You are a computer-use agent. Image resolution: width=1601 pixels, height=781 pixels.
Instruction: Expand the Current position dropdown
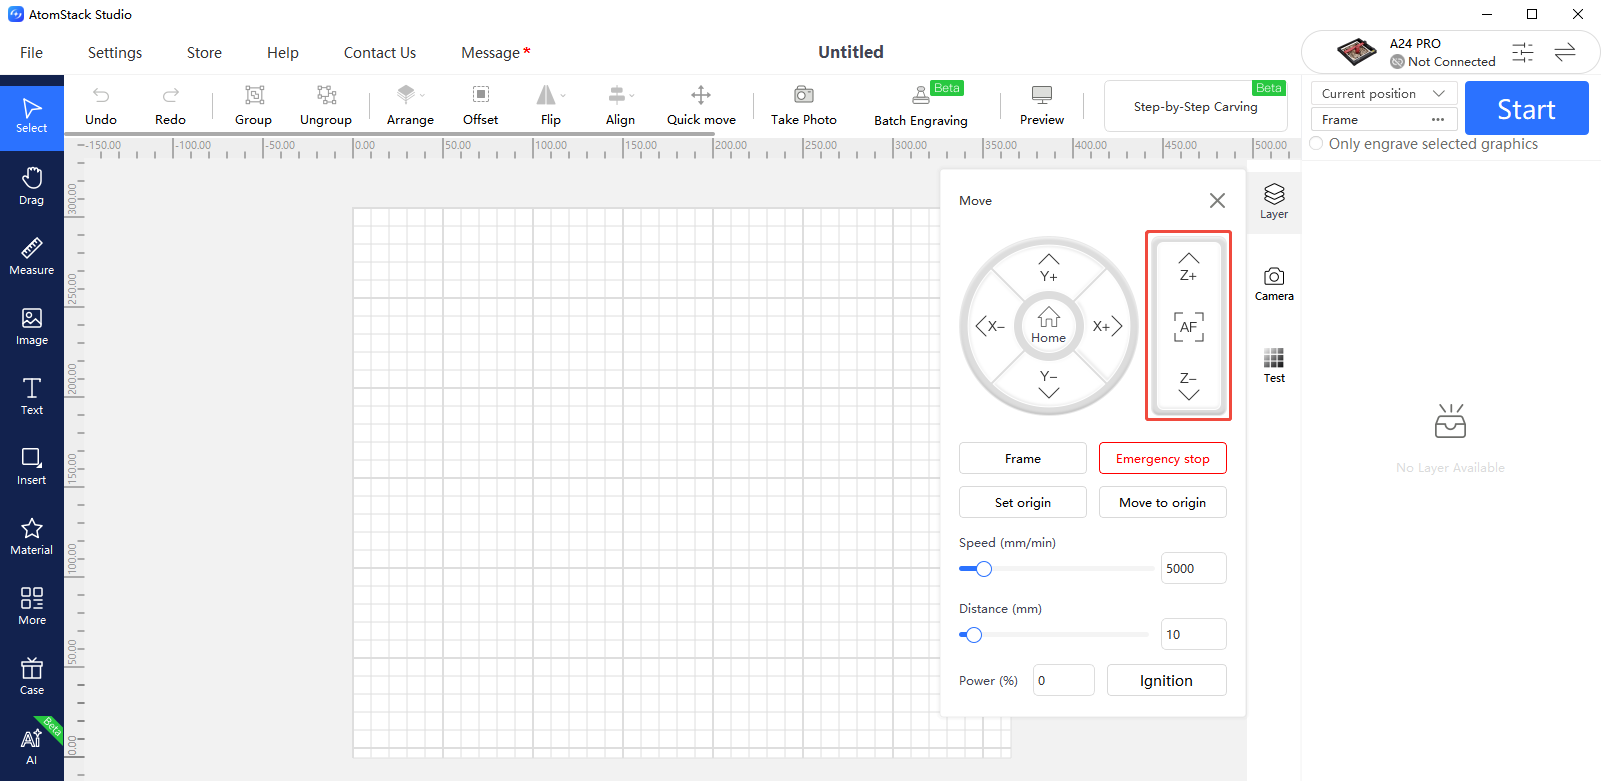[1384, 93]
